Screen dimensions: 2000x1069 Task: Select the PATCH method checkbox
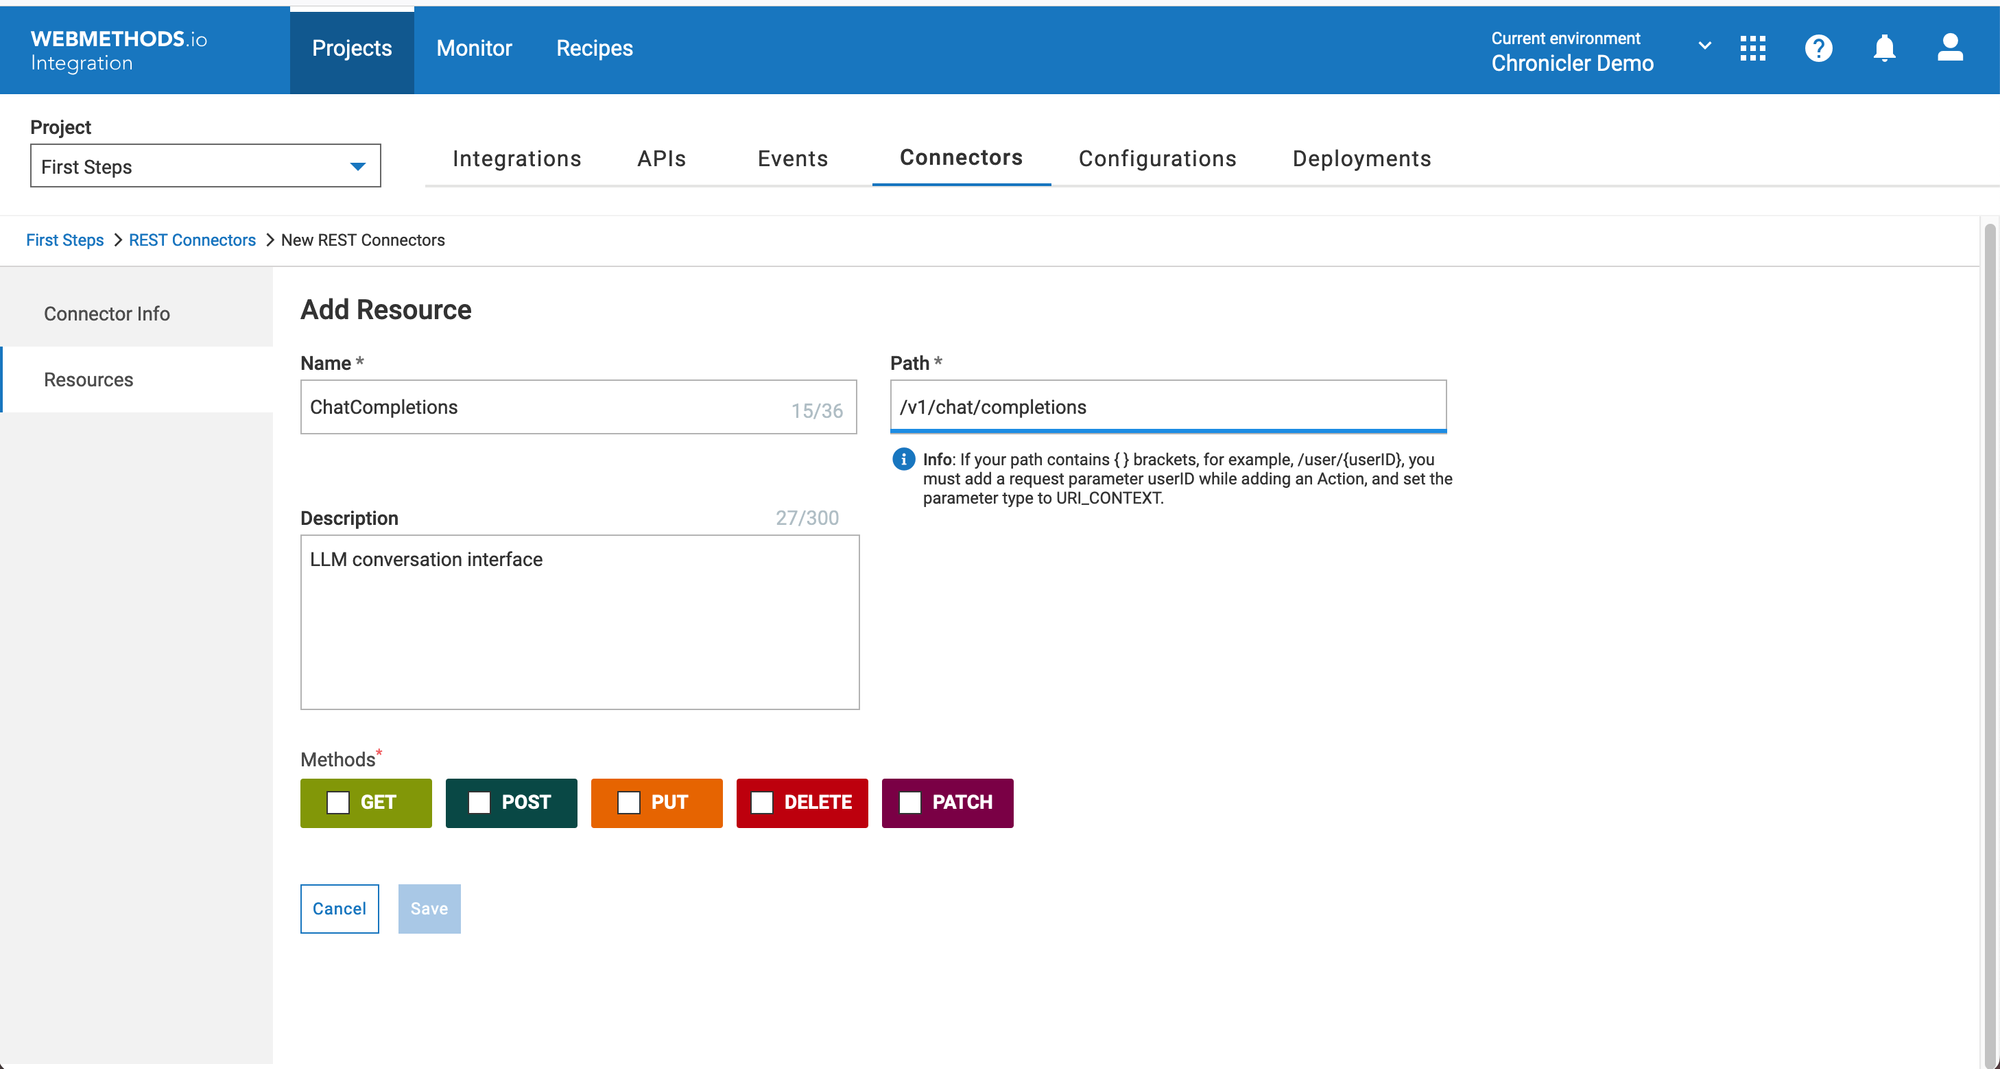point(910,803)
